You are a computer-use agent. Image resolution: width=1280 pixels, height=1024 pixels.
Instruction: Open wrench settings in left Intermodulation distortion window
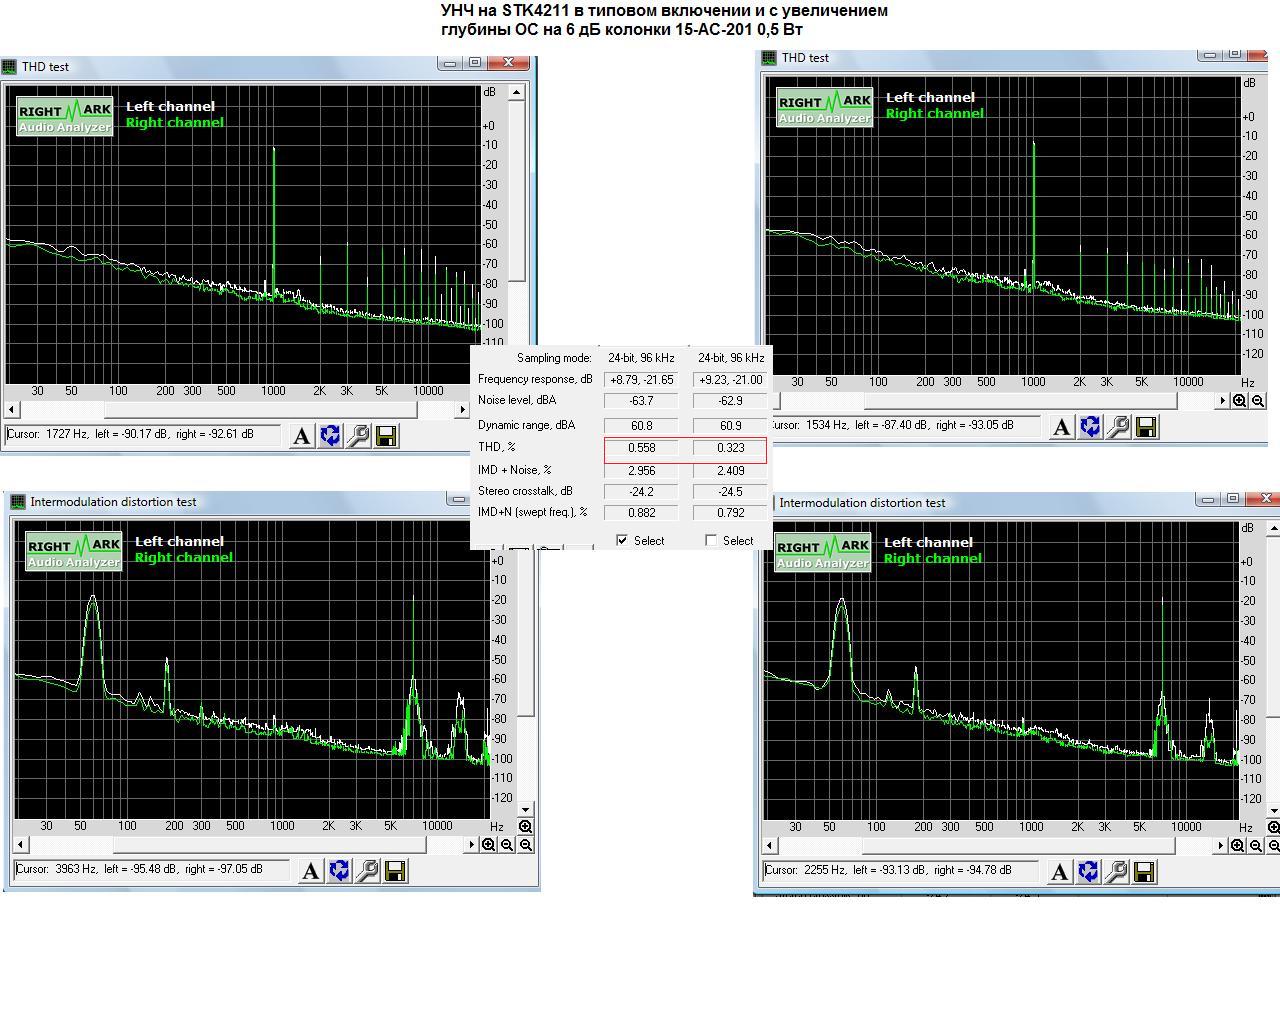367,871
